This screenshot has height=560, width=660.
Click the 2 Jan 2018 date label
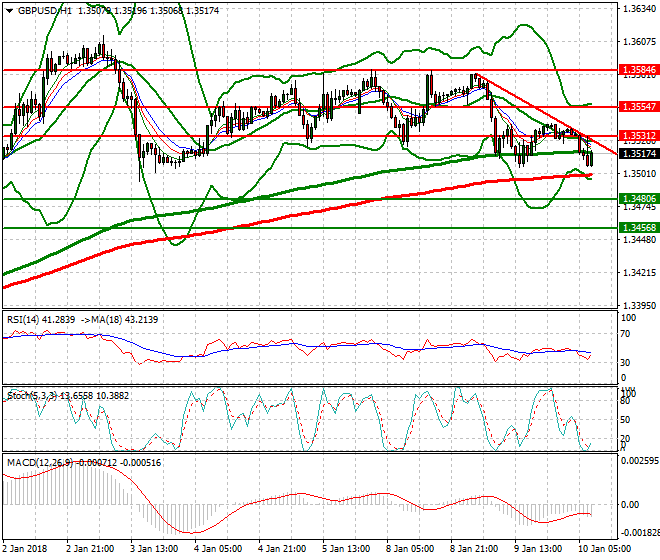point(29,549)
